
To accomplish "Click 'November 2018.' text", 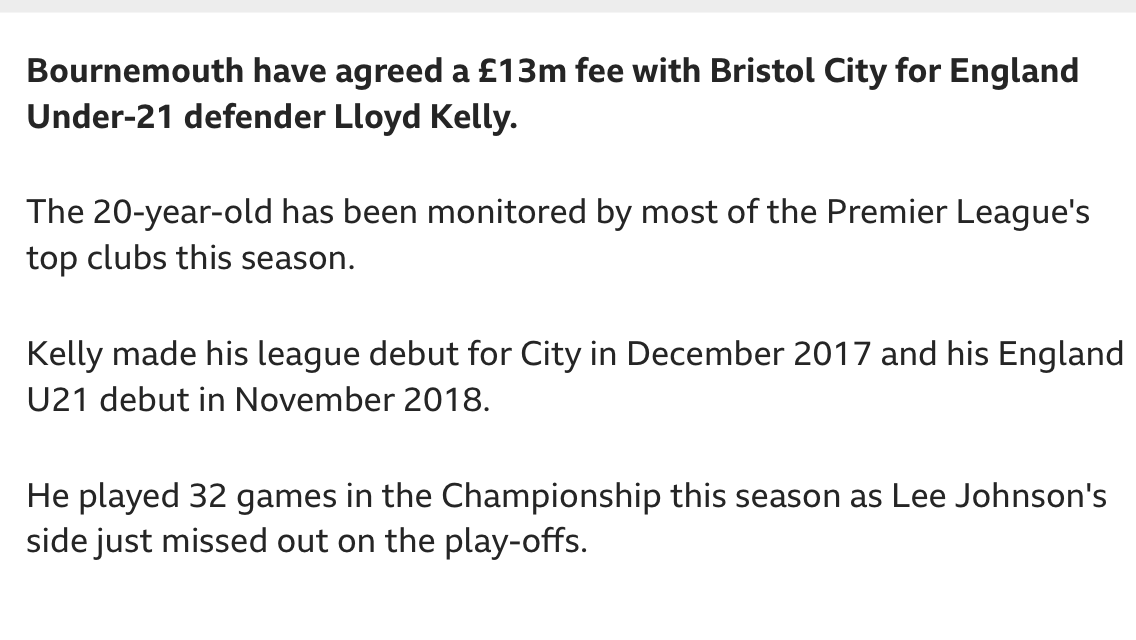I will tap(362, 400).
